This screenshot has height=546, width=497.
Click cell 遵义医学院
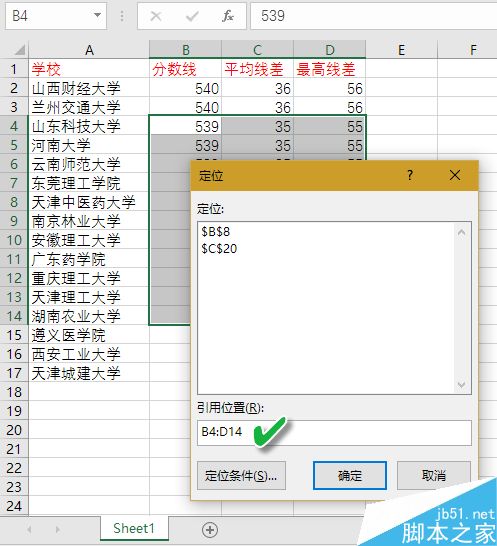click(89, 335)
